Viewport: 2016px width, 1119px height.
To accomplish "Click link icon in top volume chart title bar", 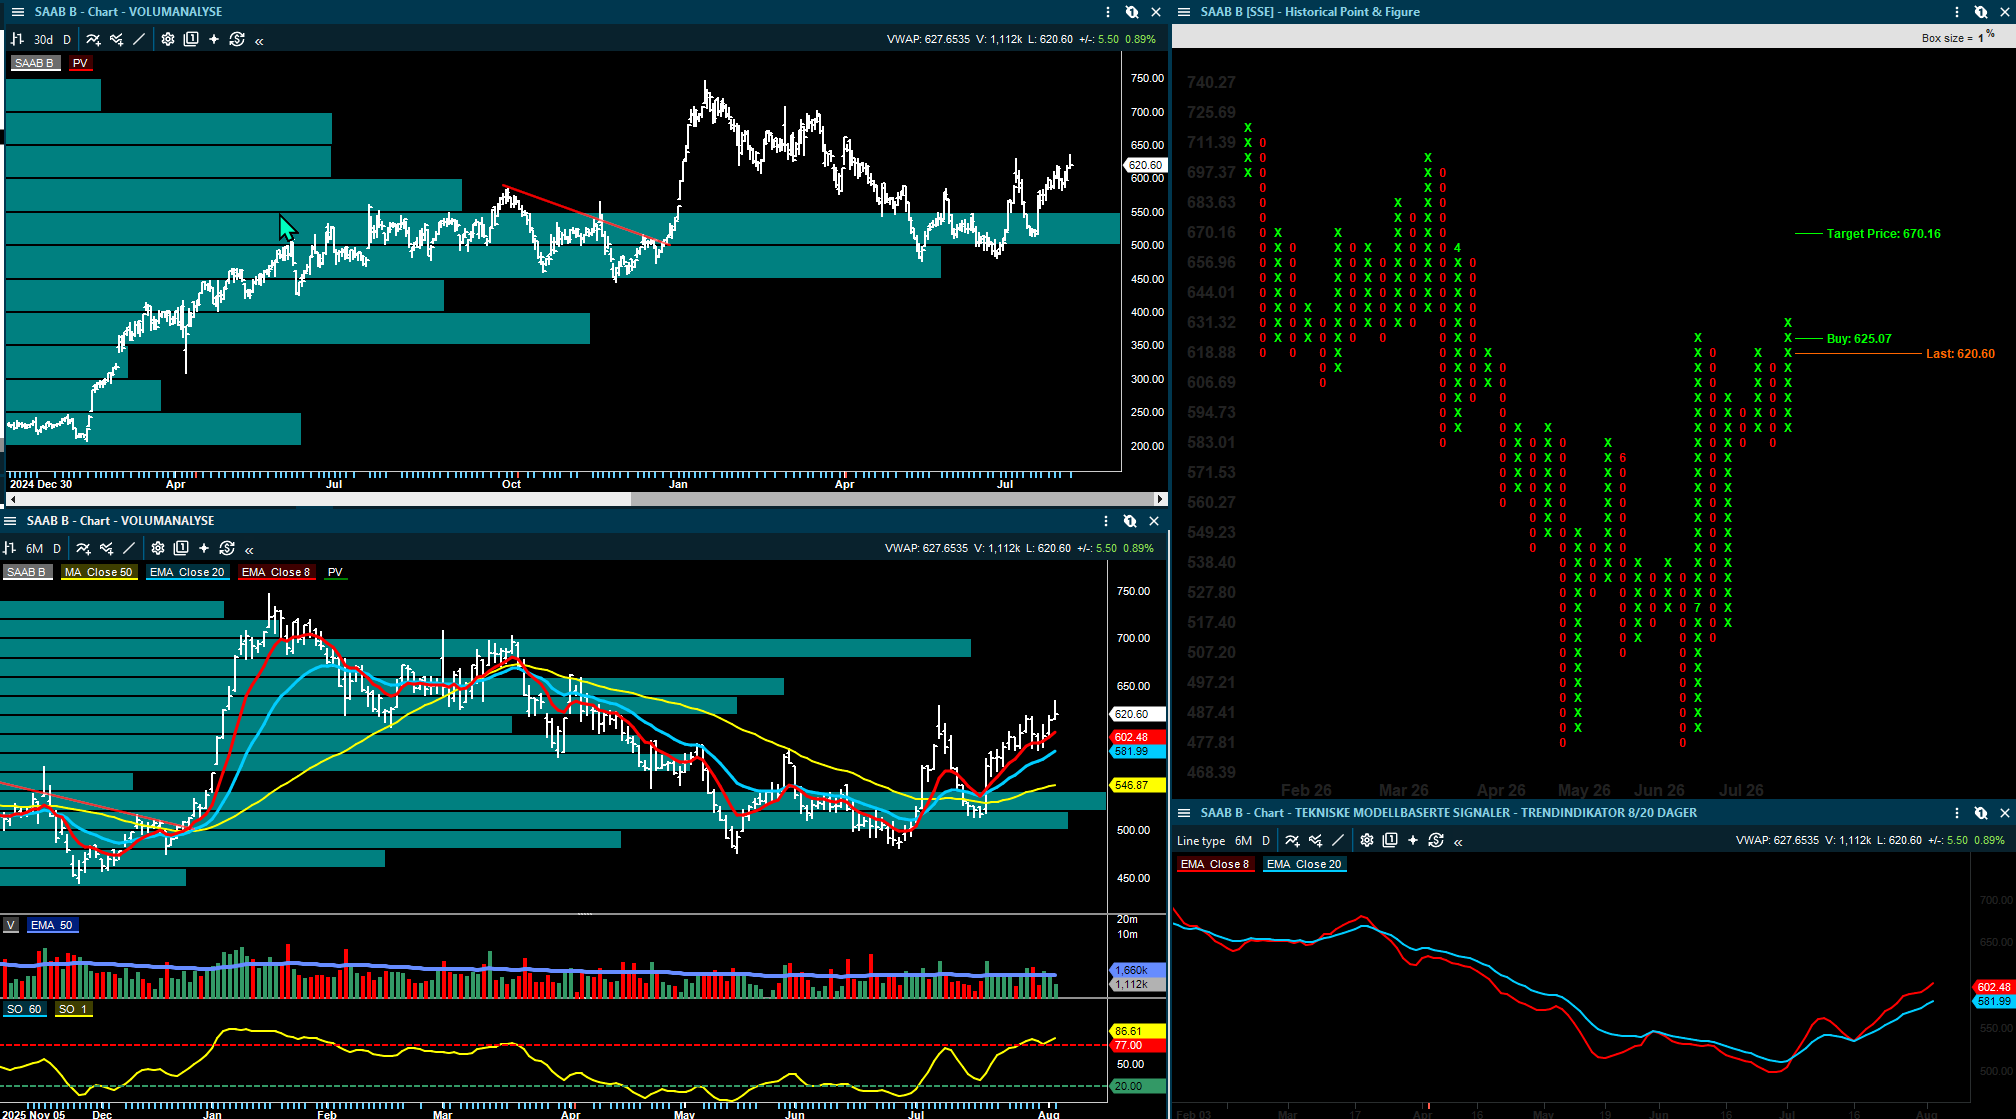I will click(1132, 12).
